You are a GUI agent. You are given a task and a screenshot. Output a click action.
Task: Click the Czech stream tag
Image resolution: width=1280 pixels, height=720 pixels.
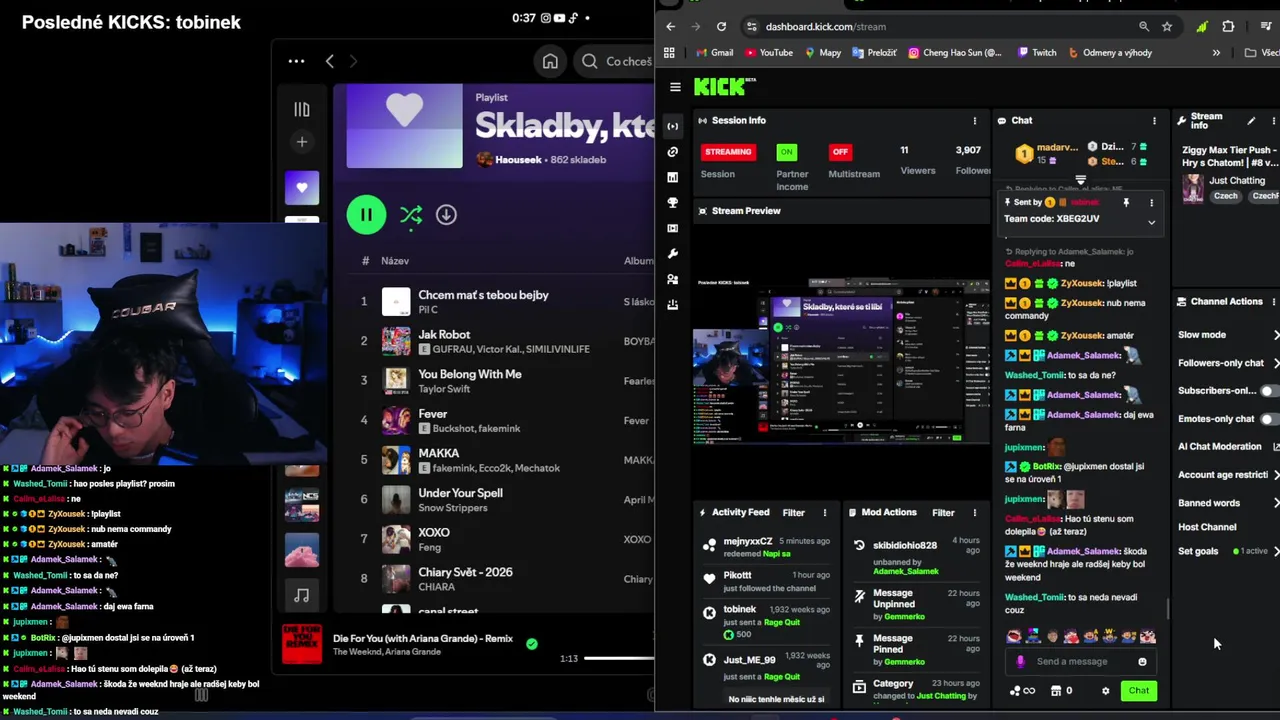(x=1226, y=196)
